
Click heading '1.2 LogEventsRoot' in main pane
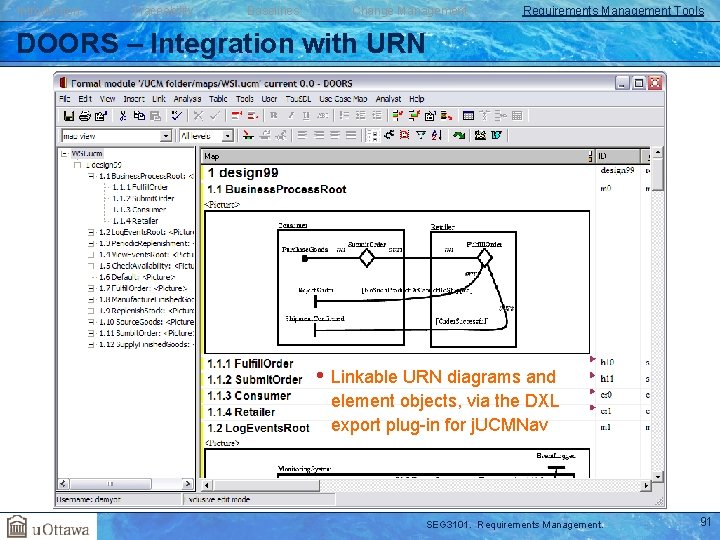(x=258, y=428)
